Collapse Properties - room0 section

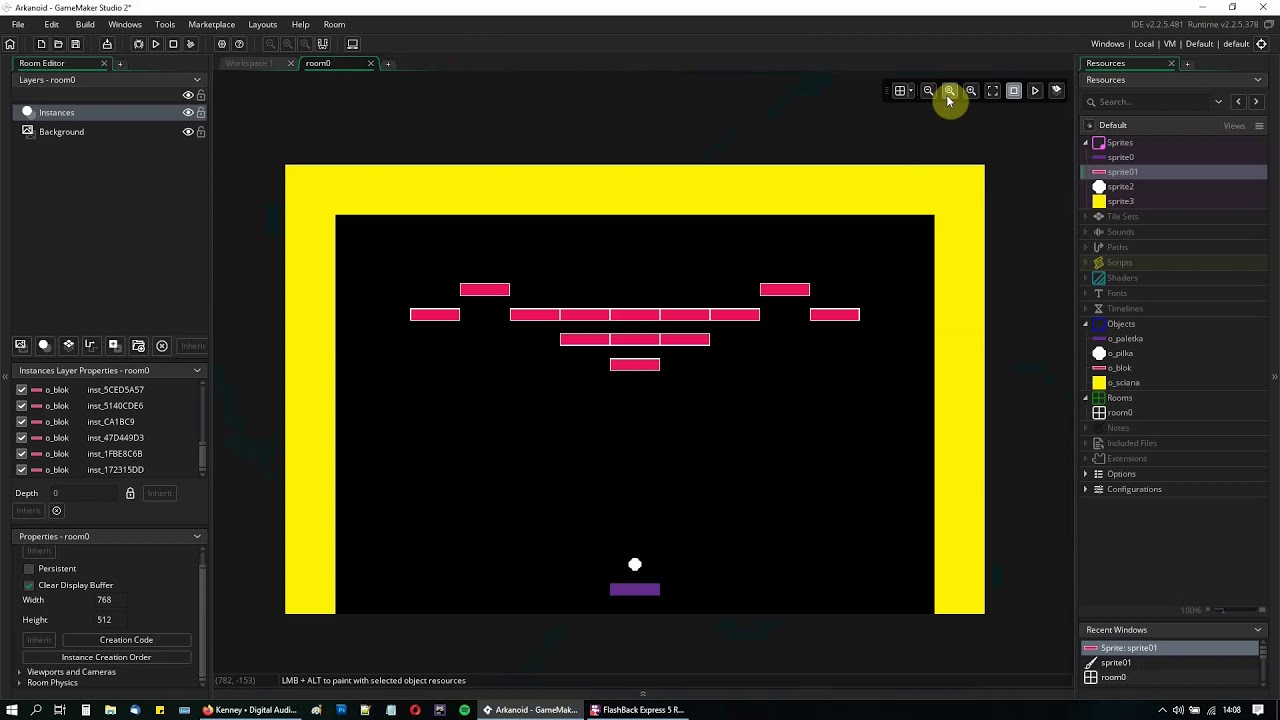pyautogui.click(x=197, y=537)
